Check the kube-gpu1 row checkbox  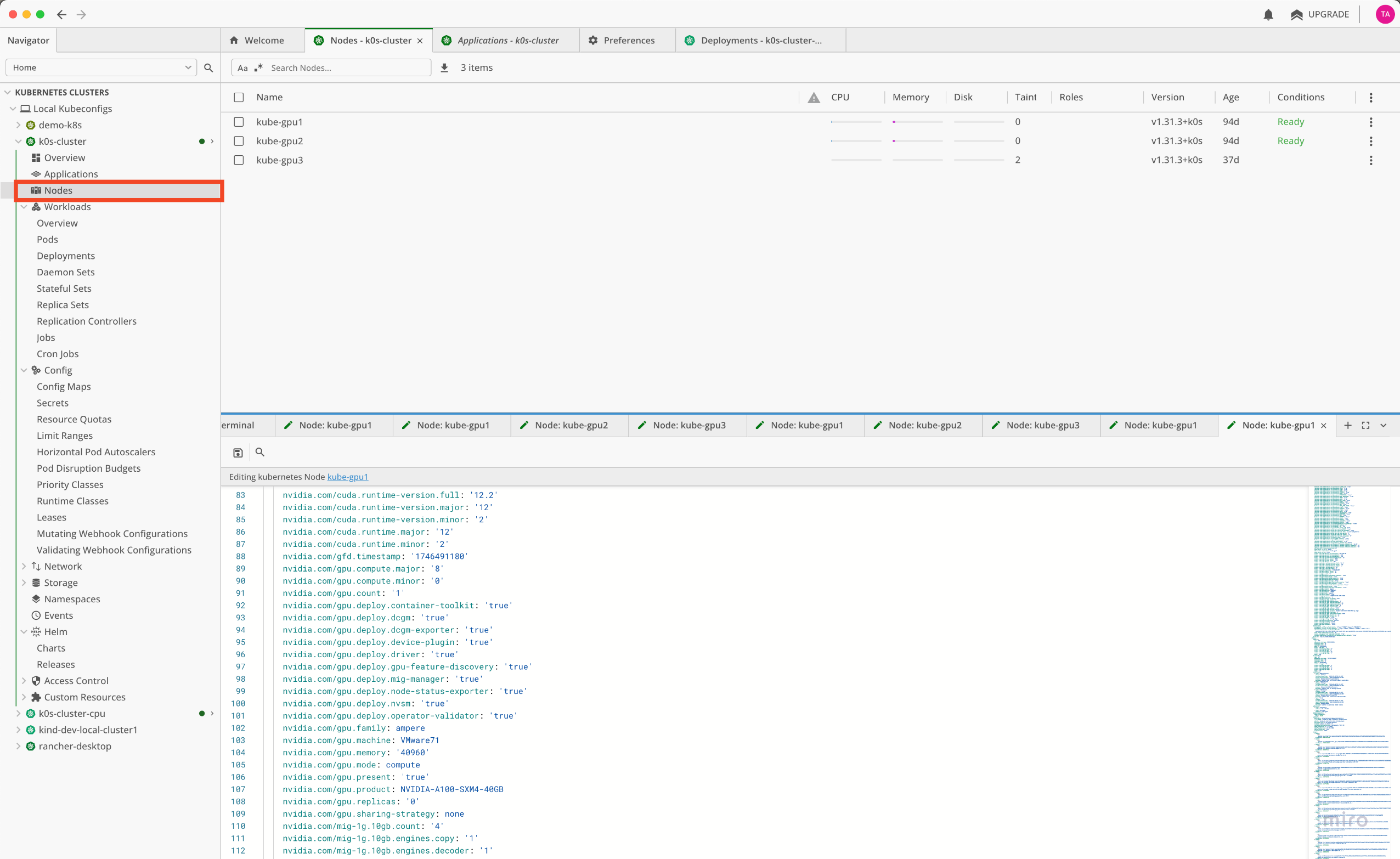[x=239, y=122]
